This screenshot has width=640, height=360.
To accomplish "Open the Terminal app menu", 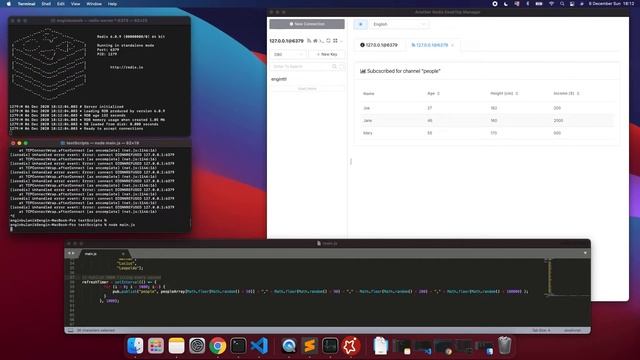I will click(x=26, y=4).
